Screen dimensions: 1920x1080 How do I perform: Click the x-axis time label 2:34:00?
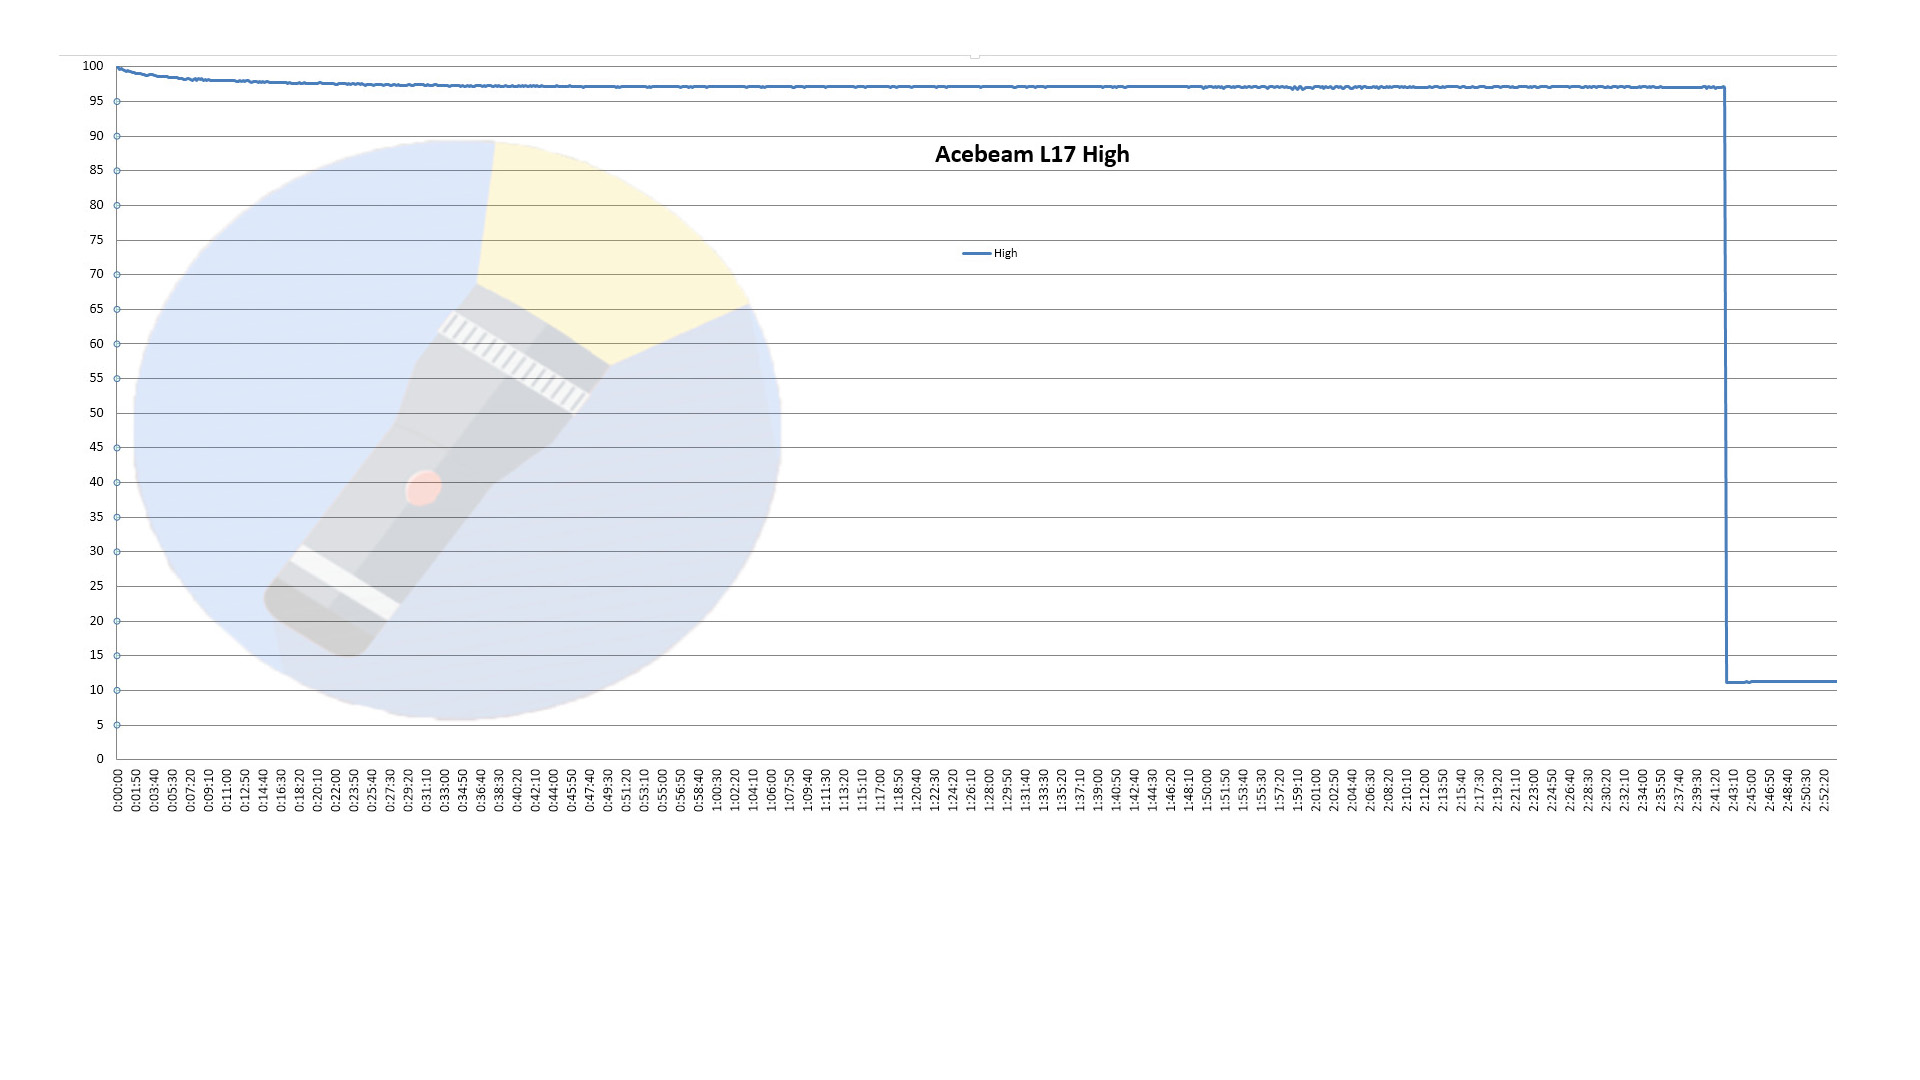pyautogui.click(x=1643, y=790)
